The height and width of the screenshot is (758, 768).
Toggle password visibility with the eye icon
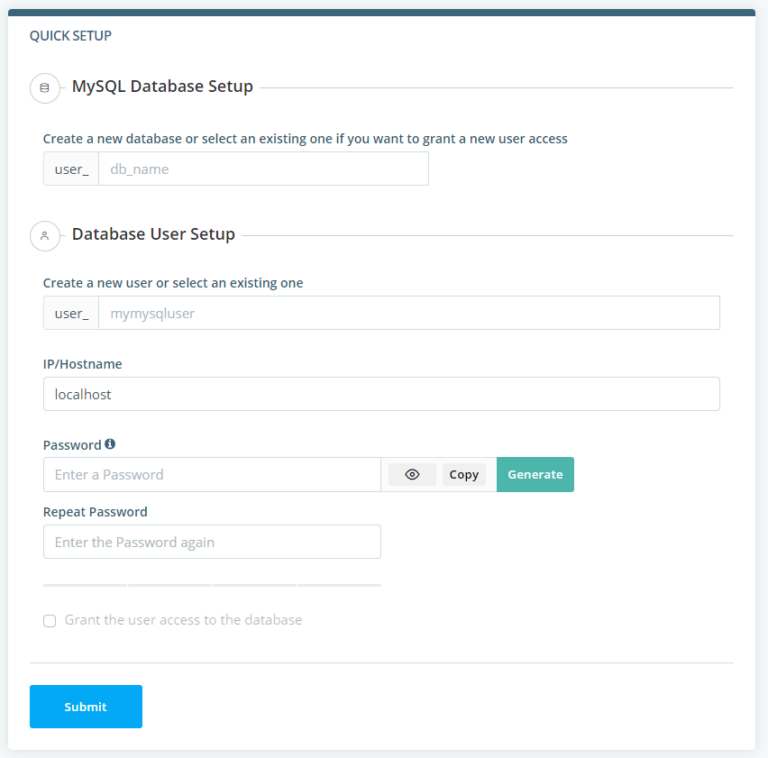[412, 474]
